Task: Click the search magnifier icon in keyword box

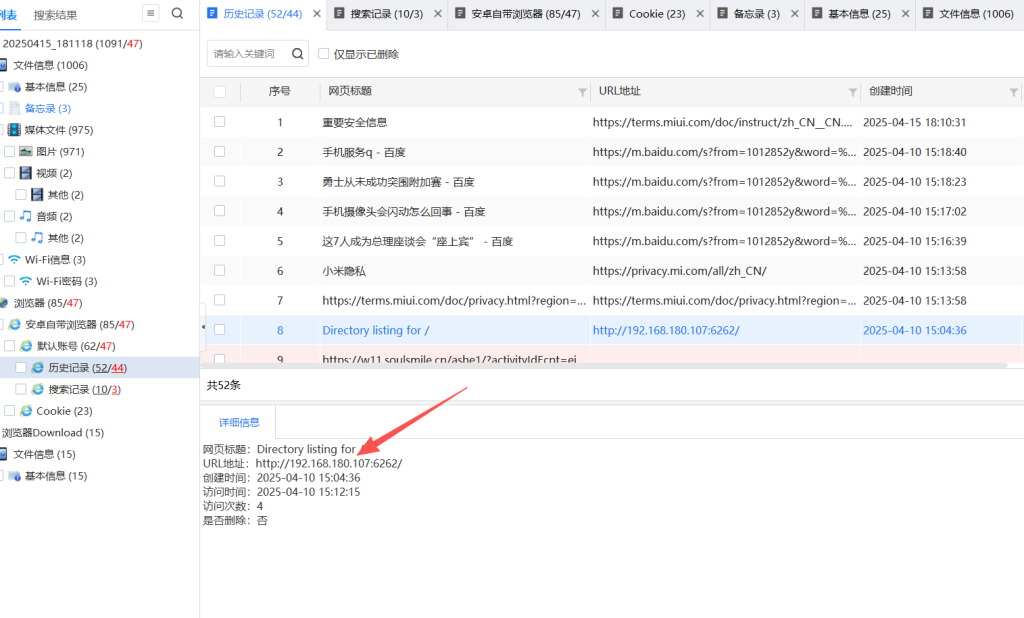Action: pyautogui.click(x=298, y=54)
